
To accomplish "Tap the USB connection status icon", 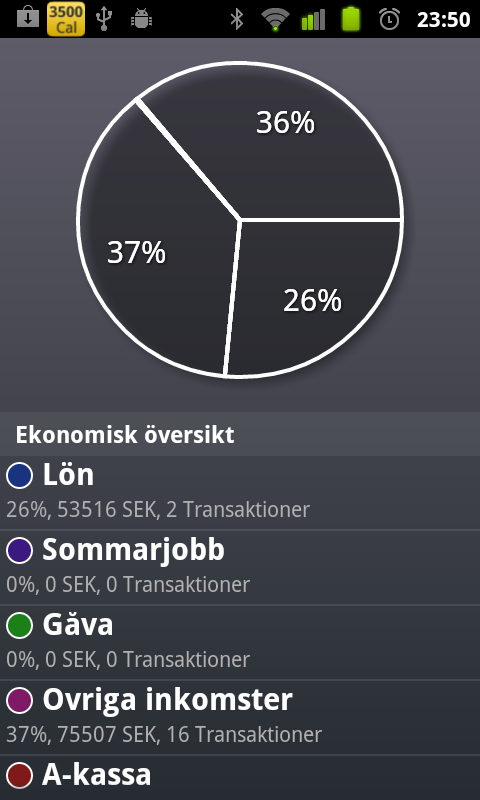I will click(x=104, y=19).
